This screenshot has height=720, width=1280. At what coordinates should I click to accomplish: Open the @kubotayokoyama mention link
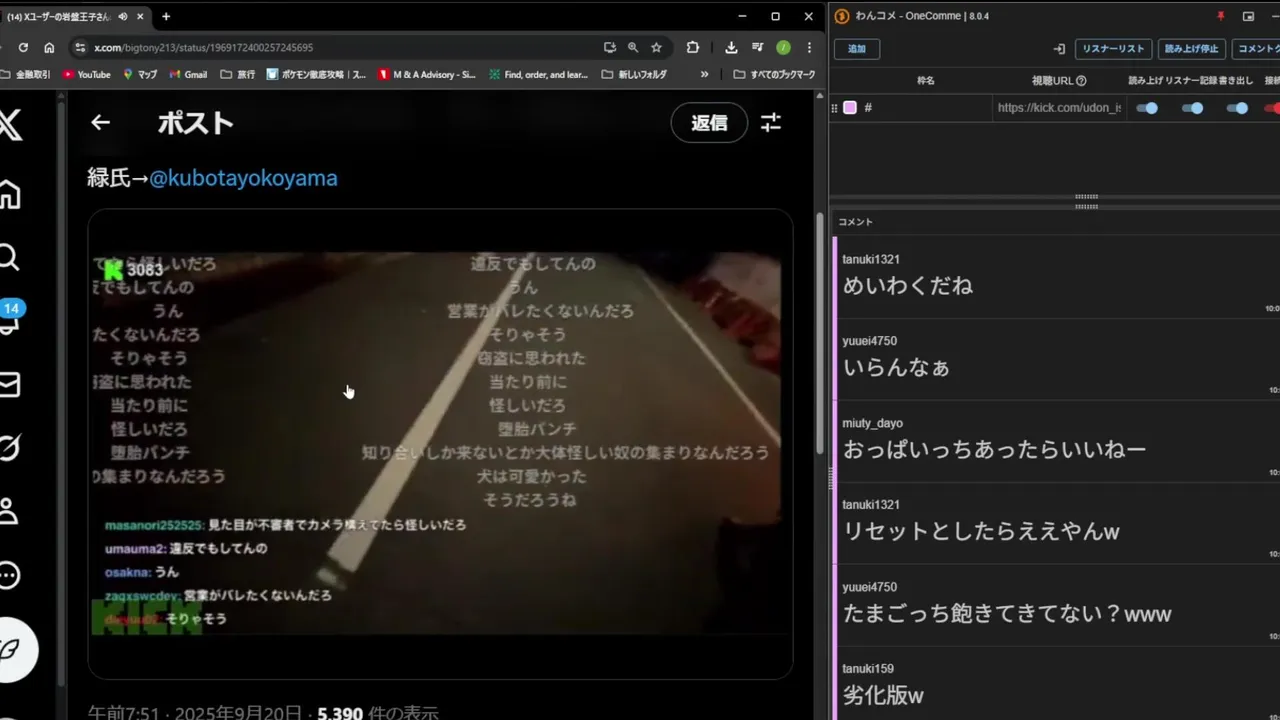coord(243,178)
